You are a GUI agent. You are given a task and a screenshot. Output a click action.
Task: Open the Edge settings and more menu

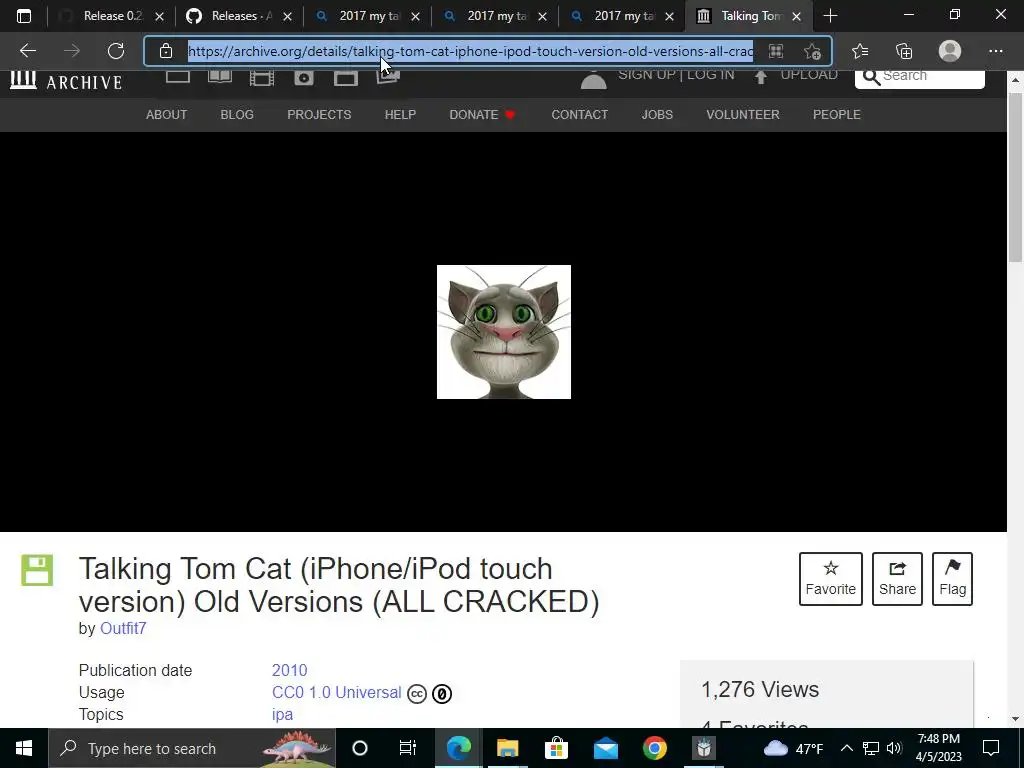point(995,51)
